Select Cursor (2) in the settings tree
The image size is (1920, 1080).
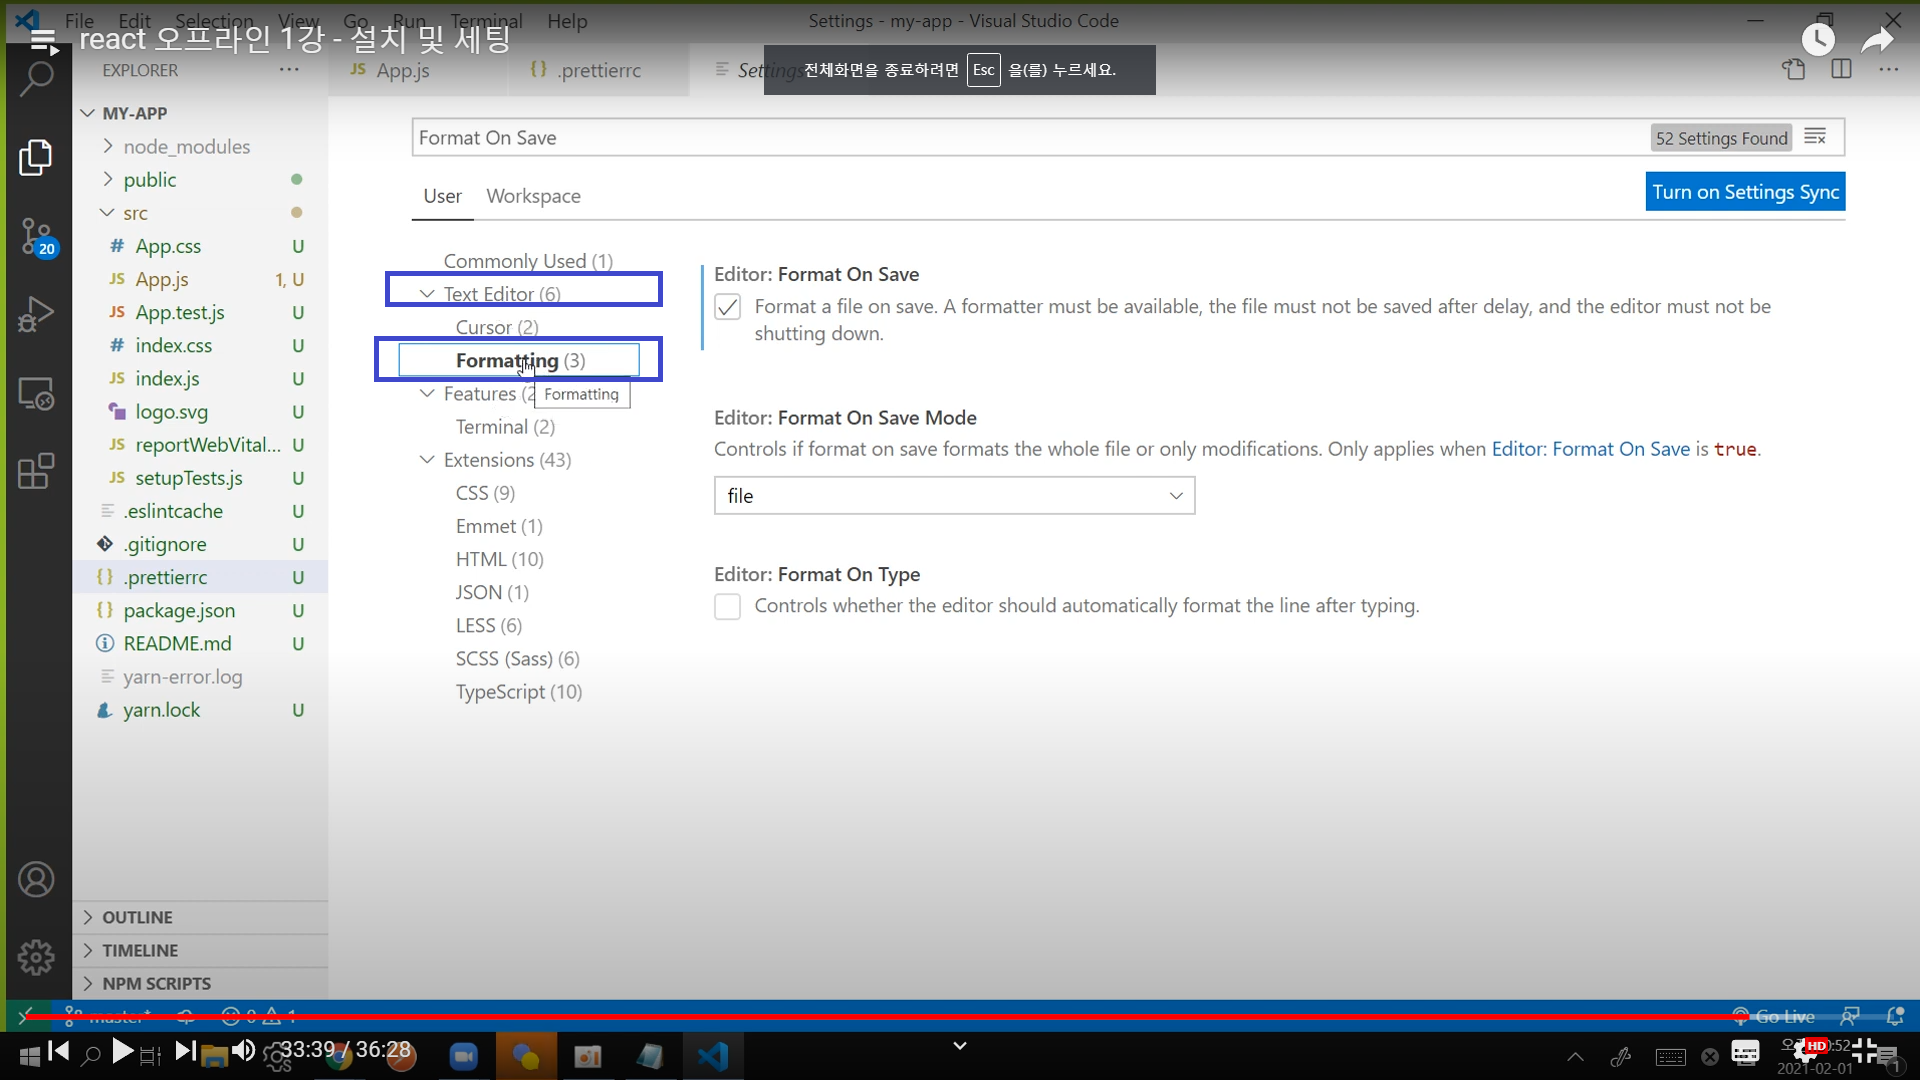(497, 327)
